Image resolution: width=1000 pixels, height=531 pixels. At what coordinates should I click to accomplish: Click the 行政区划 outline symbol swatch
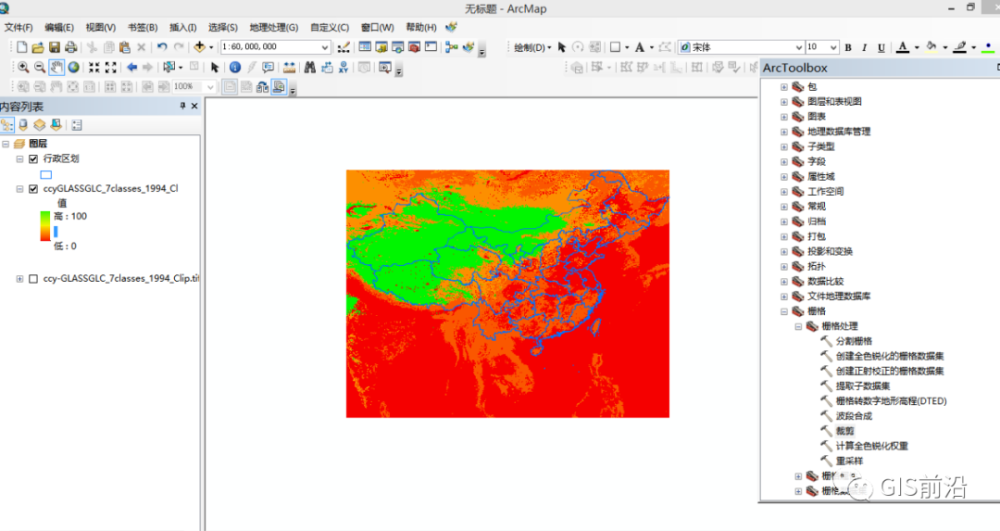46,175
